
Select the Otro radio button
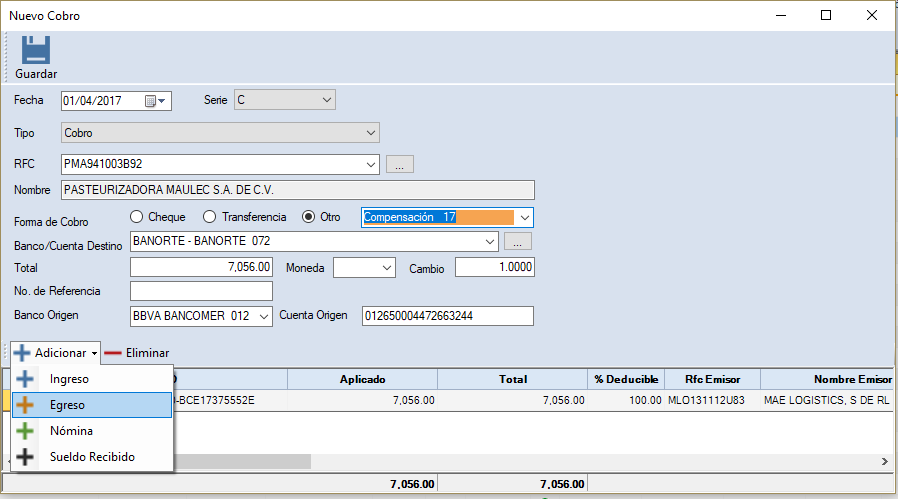309,217
